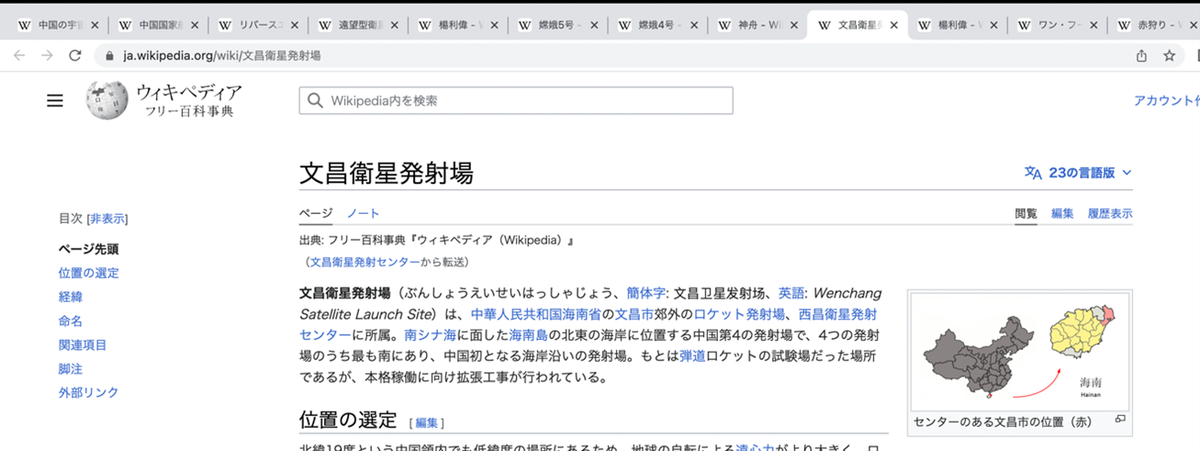This screenshot has width=1200, height=451.
Task: Open the ウィキペディア フリー百科事典 wordmark
Action: [188, 101]
